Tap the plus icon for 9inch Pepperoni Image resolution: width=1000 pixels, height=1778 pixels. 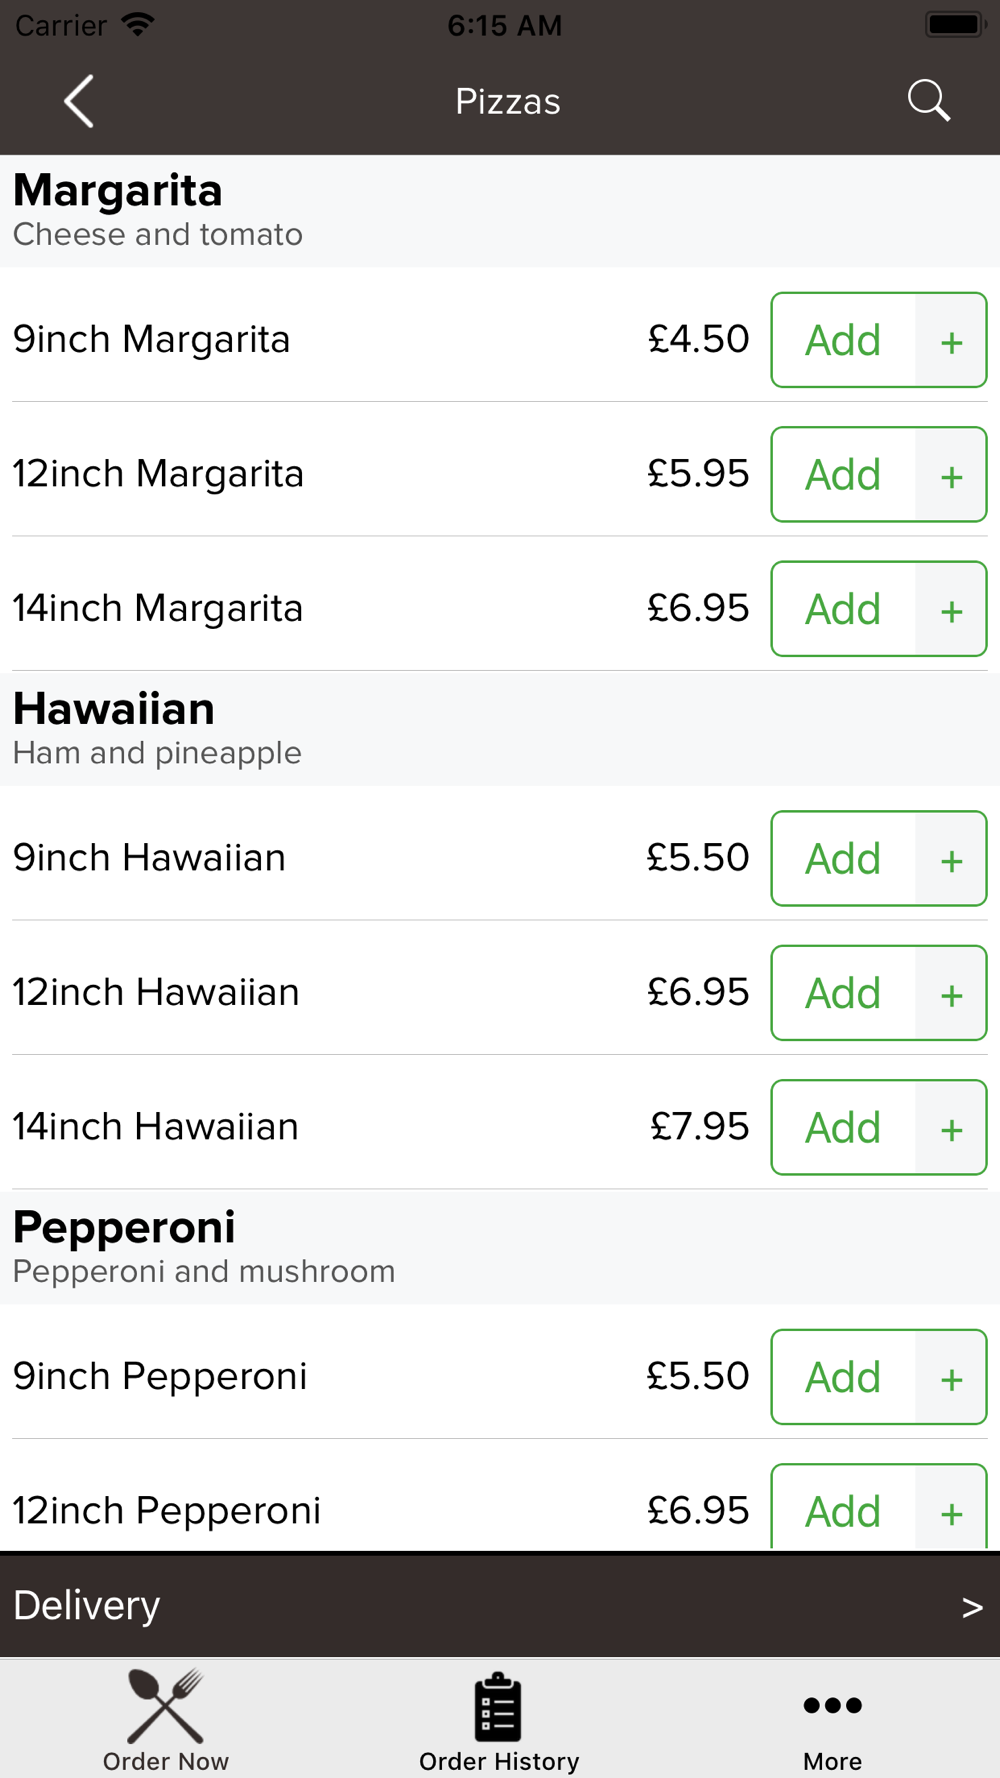951,1378
